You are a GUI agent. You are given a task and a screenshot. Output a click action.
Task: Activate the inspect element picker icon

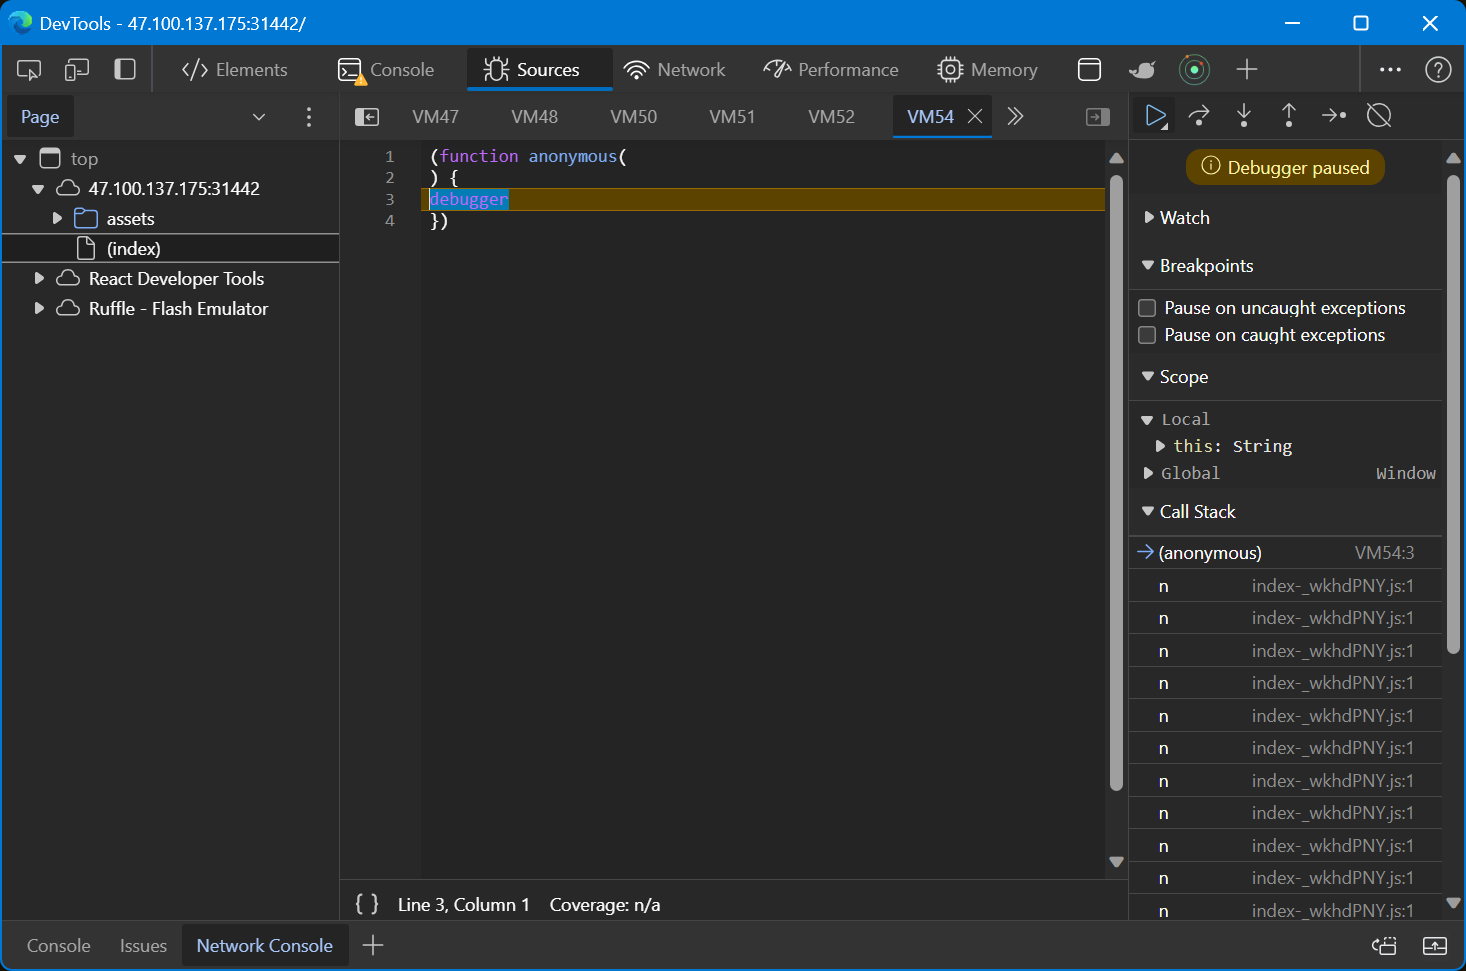(29, 70)
